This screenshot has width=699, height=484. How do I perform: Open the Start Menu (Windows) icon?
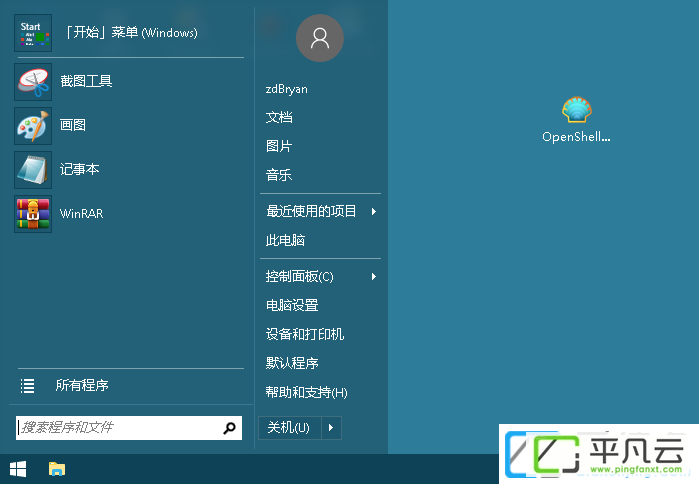coord(33,33)
